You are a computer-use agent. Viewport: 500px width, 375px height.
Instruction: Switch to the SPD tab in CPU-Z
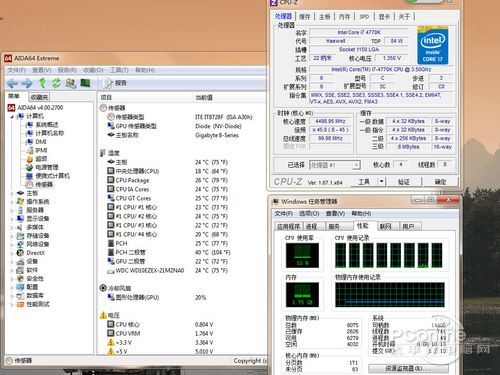point(364,16)
